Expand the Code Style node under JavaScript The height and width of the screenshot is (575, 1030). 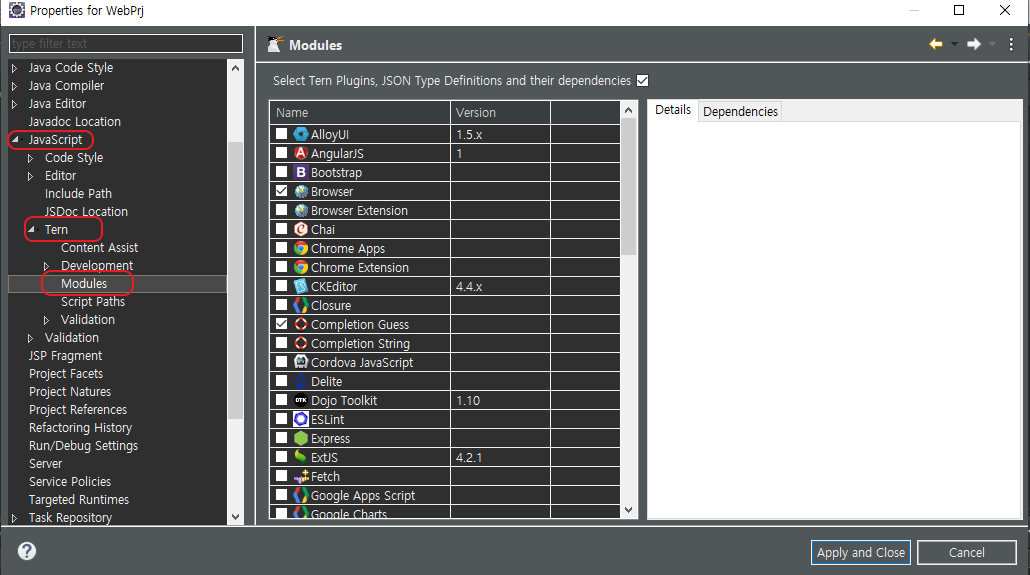coord(30,158)
